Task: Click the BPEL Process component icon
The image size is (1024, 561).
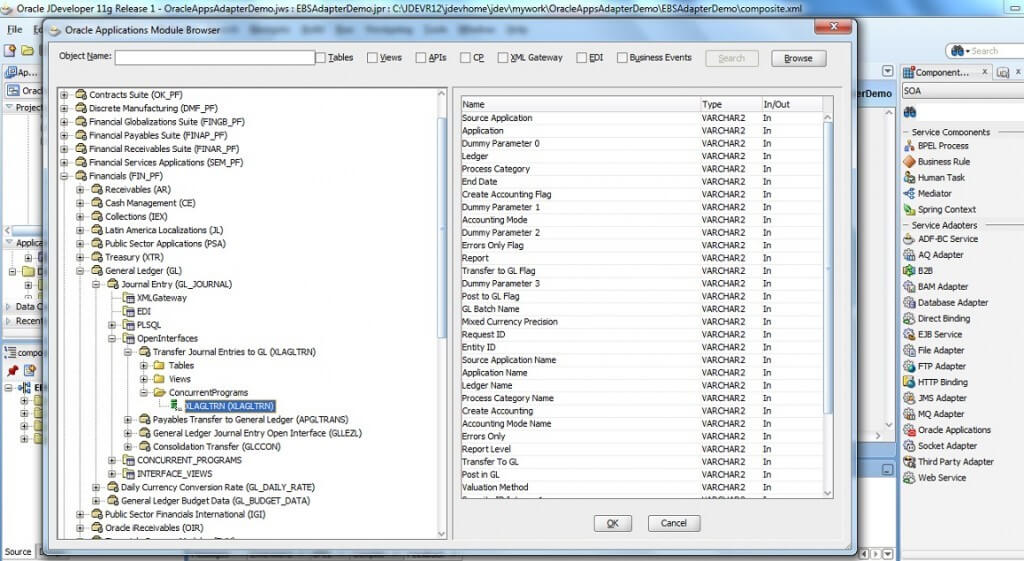Action: (909, 146)
